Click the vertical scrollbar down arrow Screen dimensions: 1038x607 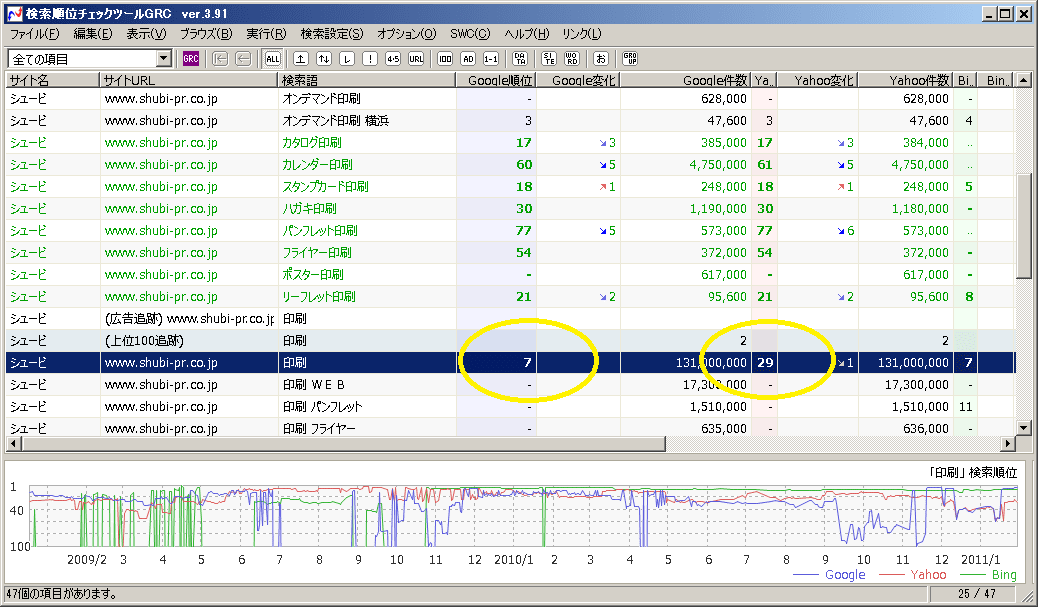1023,428
